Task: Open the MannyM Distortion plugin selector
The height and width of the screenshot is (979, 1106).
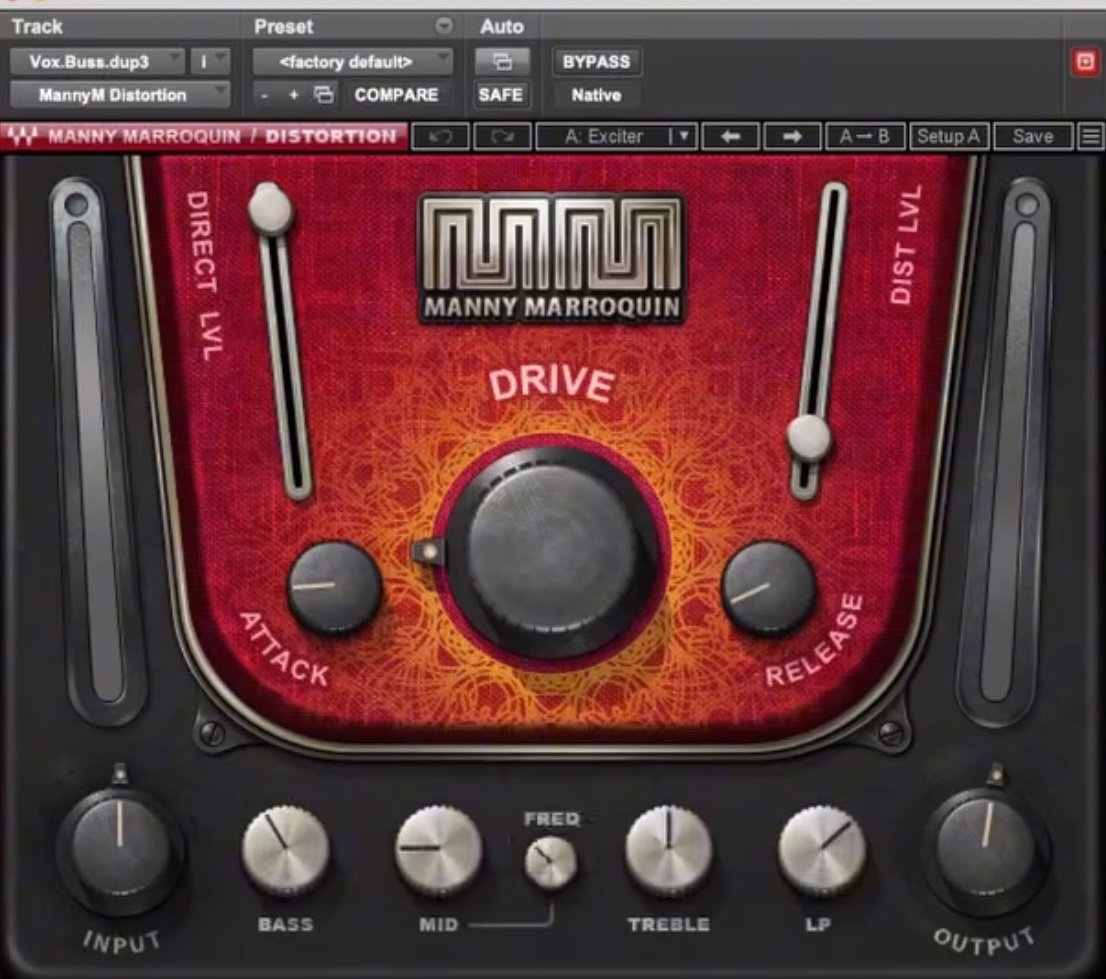Action: pyautogui.click(x=121, y=95)
